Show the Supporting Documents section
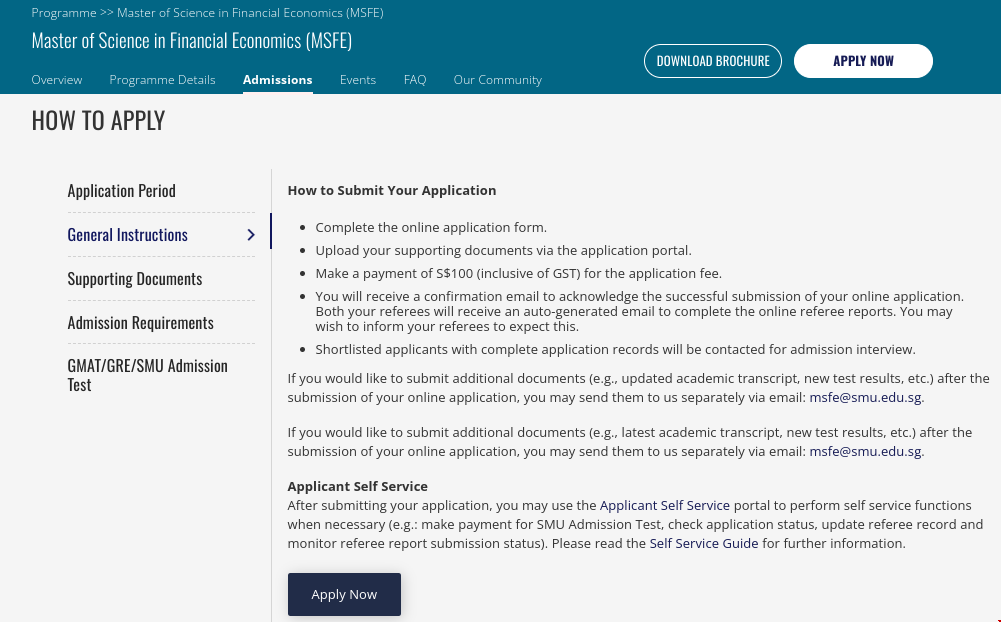This screenshot has width=1001, height=622. pyautogui.click(x=134, y=279)
